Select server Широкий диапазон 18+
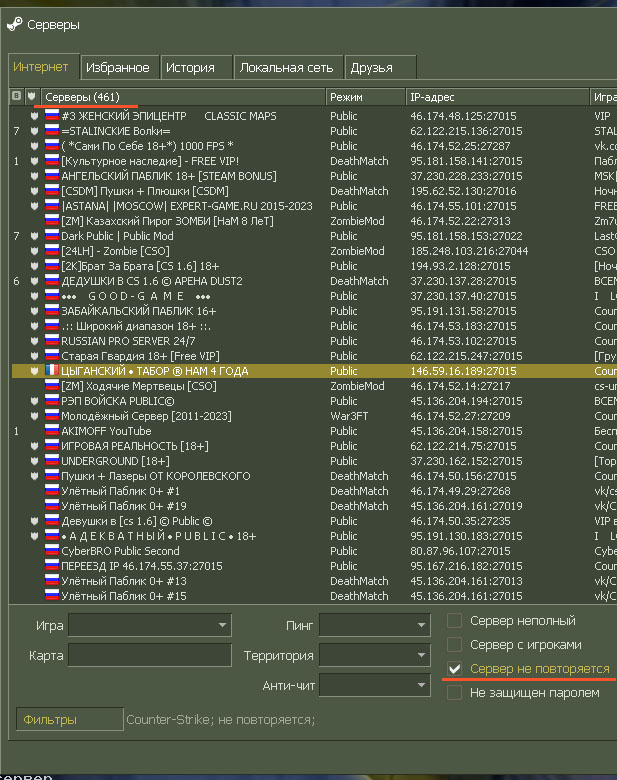This screenshot has height=780, width=617. pyautogui.click(x=136, y=326)
